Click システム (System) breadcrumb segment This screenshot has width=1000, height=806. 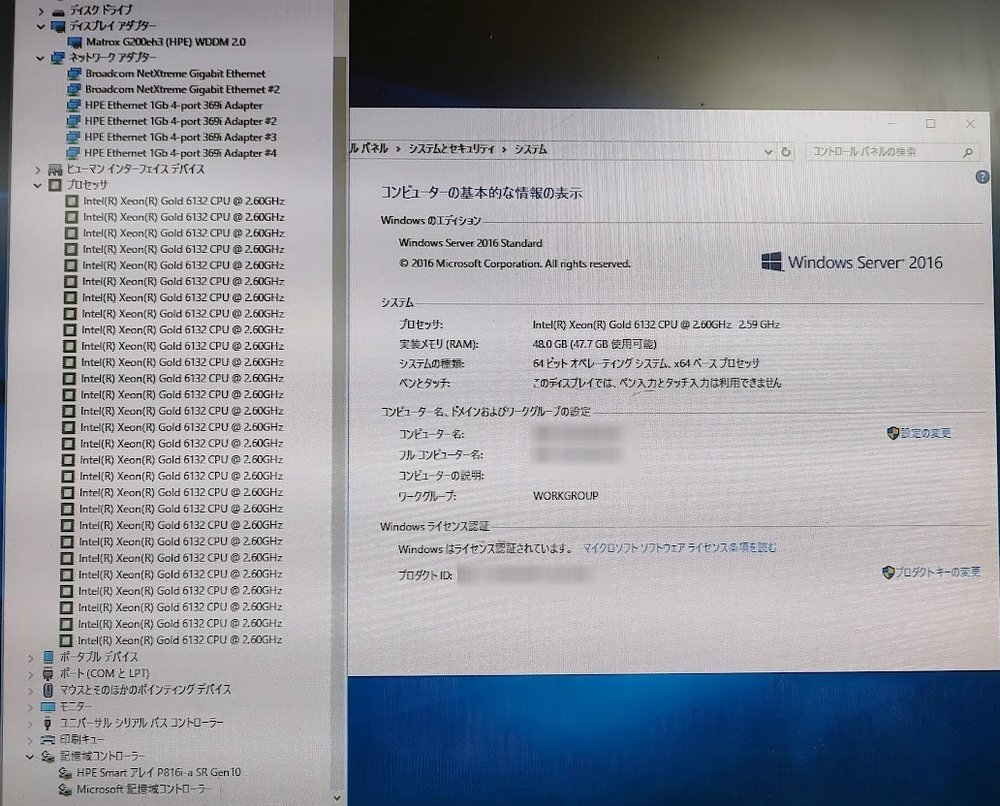click(x=531, y=149)
